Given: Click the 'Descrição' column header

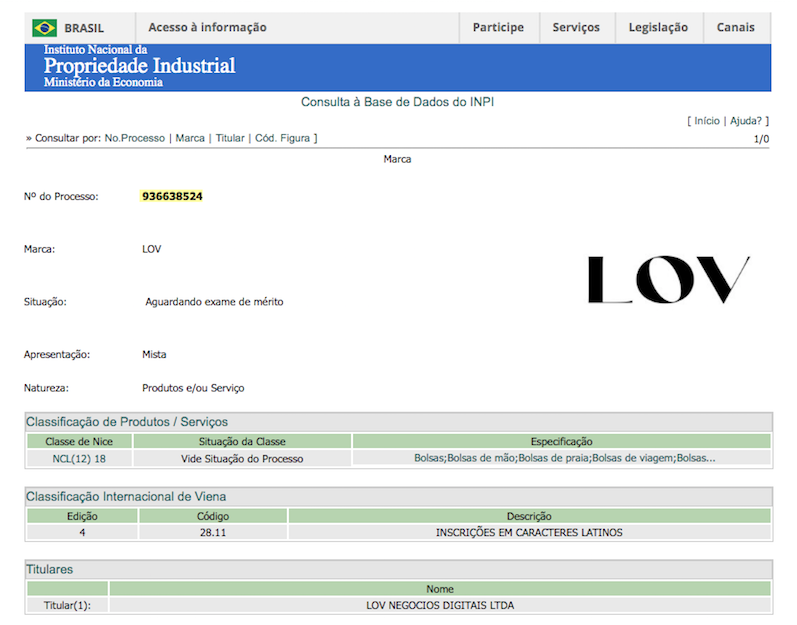Looking at the screenshot, I should point(529,516).
